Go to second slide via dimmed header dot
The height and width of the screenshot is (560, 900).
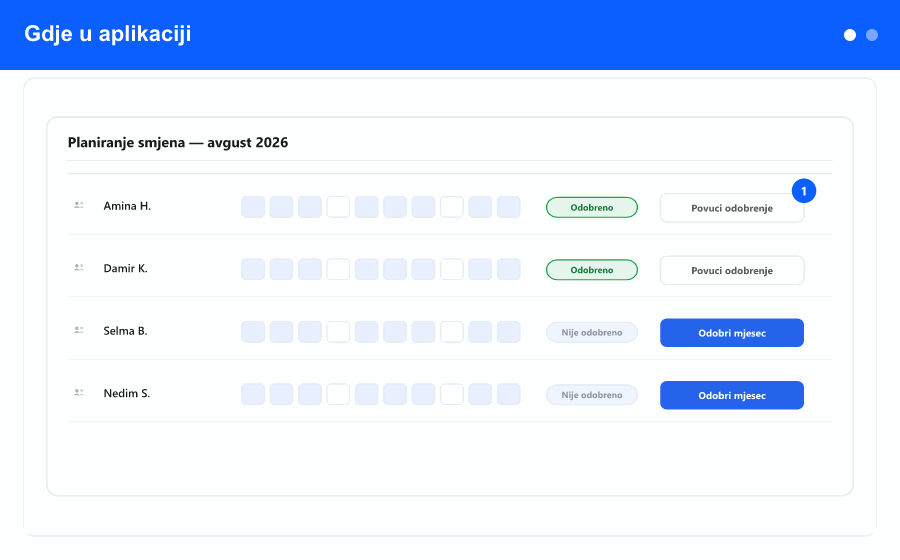click(872, 35)
